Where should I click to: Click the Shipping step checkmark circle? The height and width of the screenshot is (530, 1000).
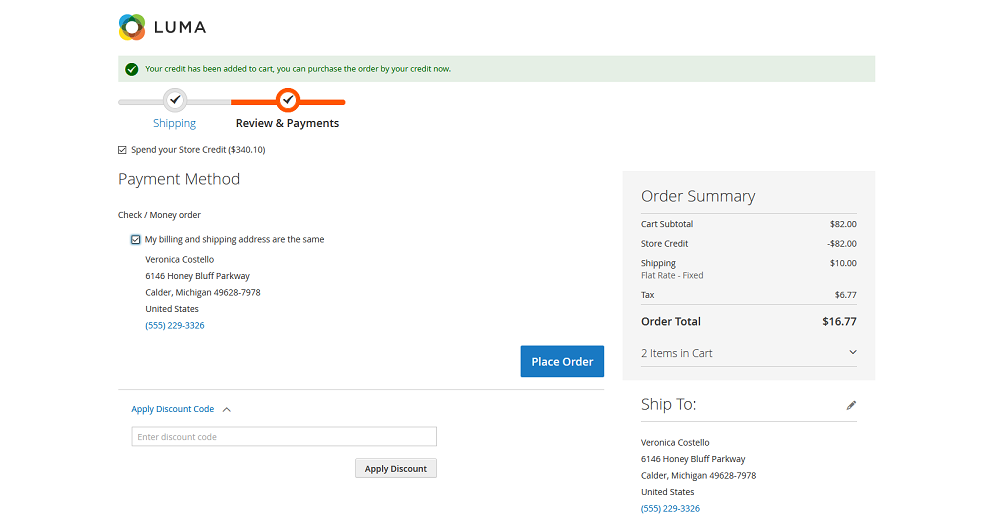click(x=175, y=100)
